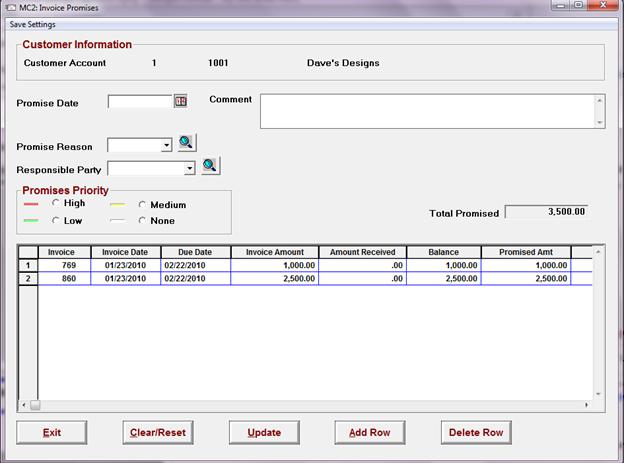Click the Promised Amt column header
Image resolution: width=624 pixels, height=463 pixels.
tap(526, 252)
